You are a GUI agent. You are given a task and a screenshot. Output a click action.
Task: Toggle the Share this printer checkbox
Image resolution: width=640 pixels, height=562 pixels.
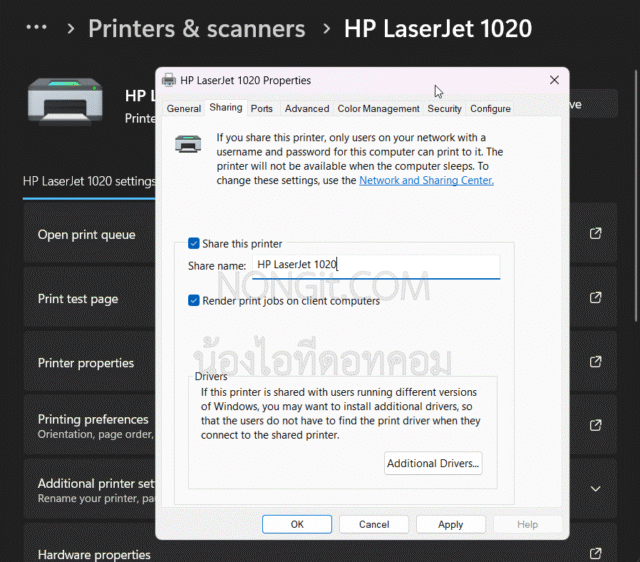193,244
